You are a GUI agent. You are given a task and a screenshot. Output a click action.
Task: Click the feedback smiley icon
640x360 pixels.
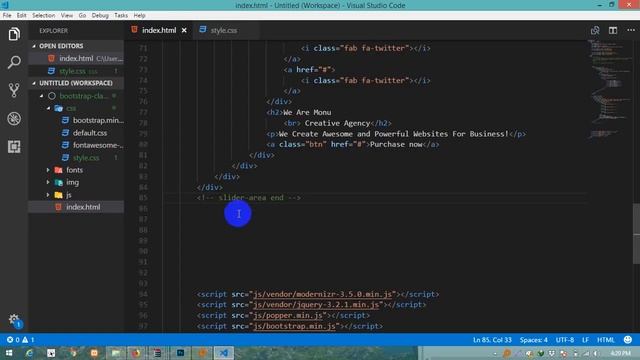628,340
